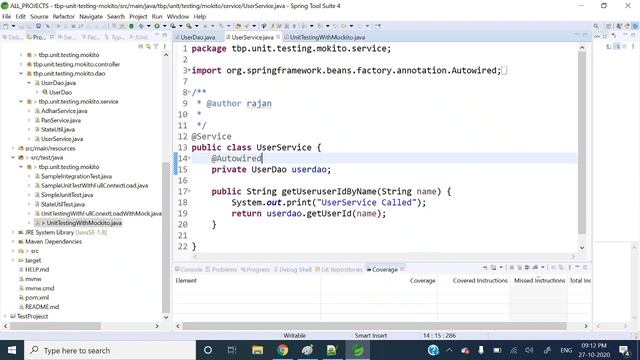
Task: Click Element column header in Coverage
Action: [186, 281]
